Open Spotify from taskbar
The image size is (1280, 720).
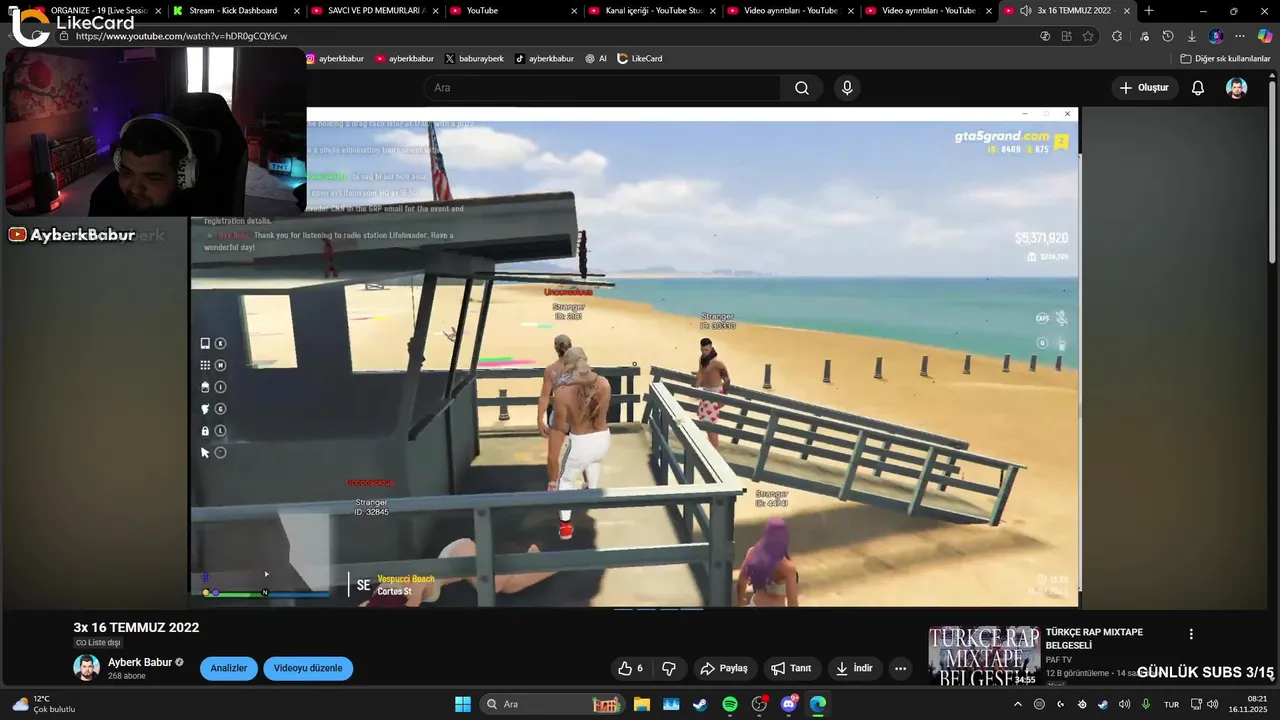click(x=730, y=704)
